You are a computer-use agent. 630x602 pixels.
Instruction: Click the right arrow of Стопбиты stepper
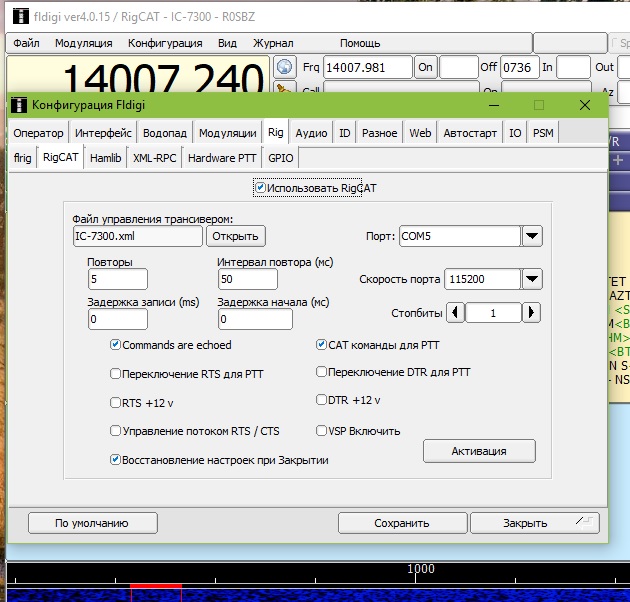[531, 313]
